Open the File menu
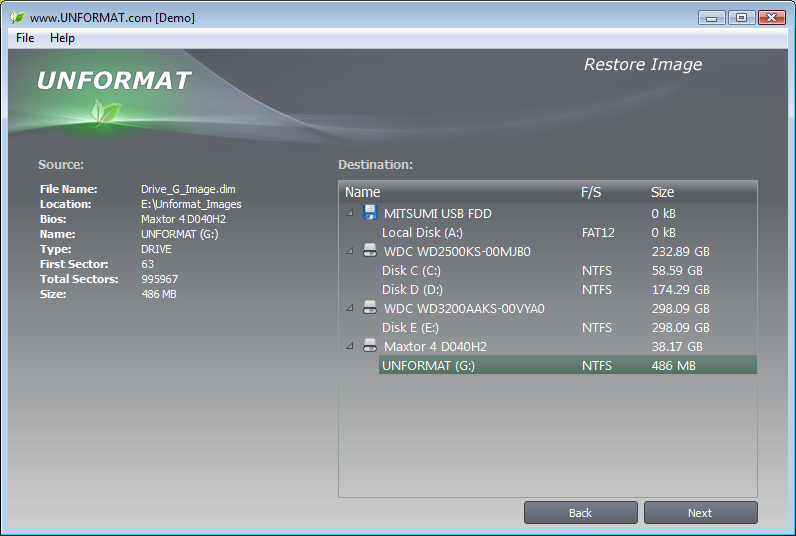The image size is (796, 536). click(x=25, y=38)
